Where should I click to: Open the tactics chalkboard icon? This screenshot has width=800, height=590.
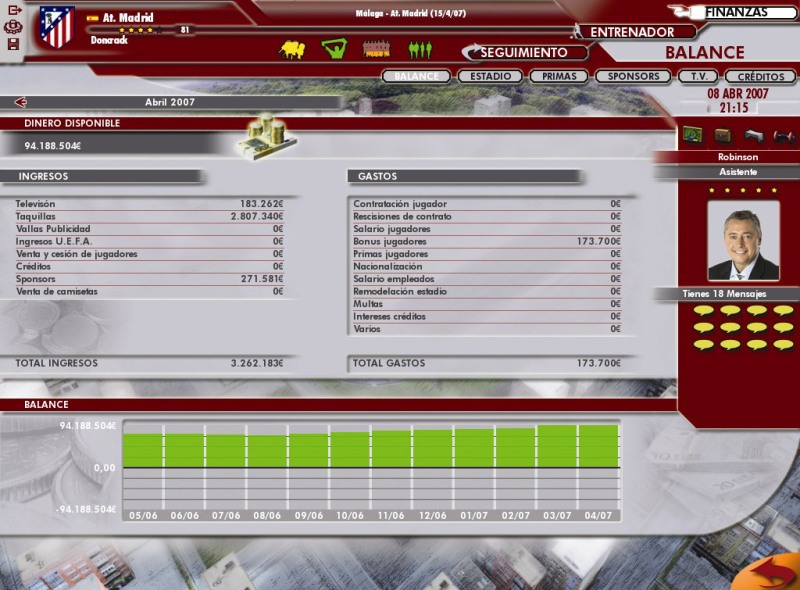(691, 135)
